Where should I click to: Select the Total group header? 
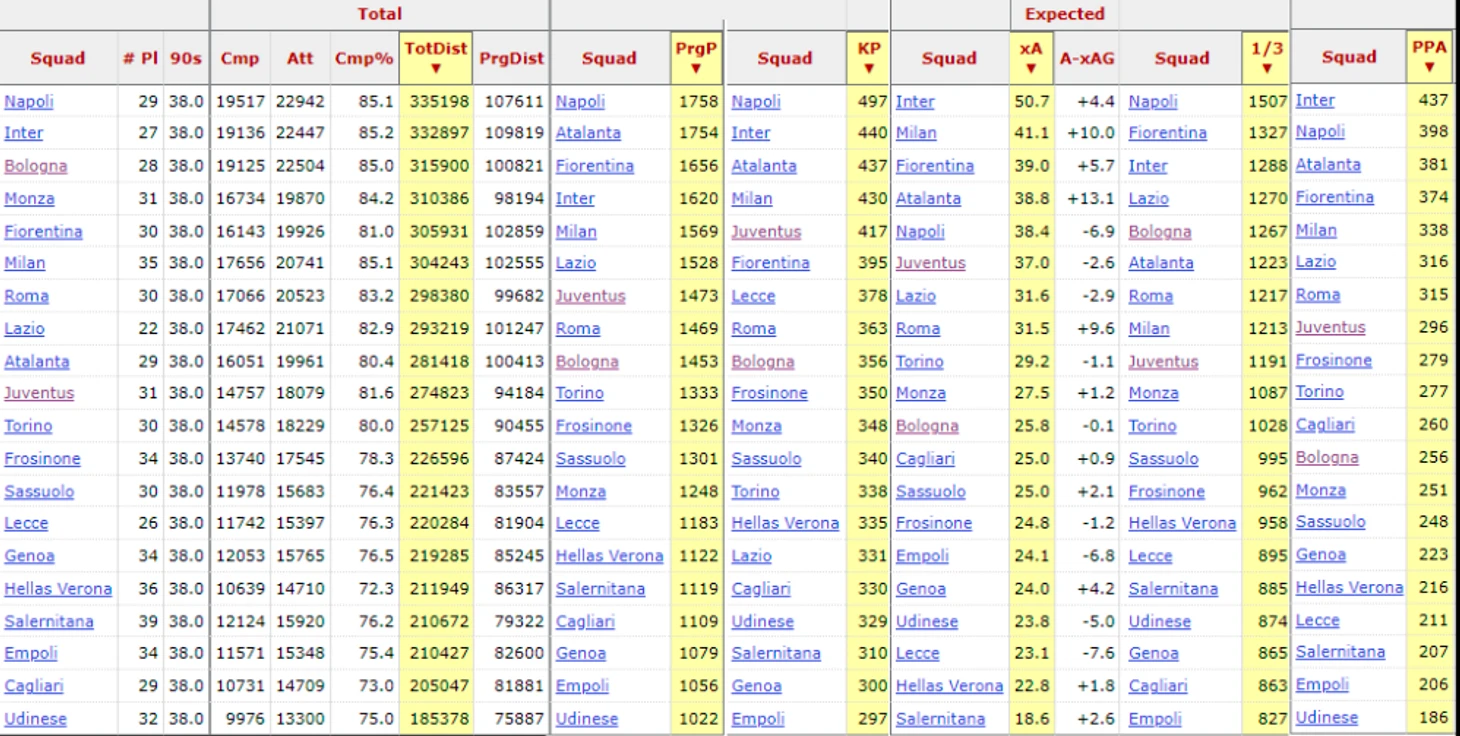379,14
